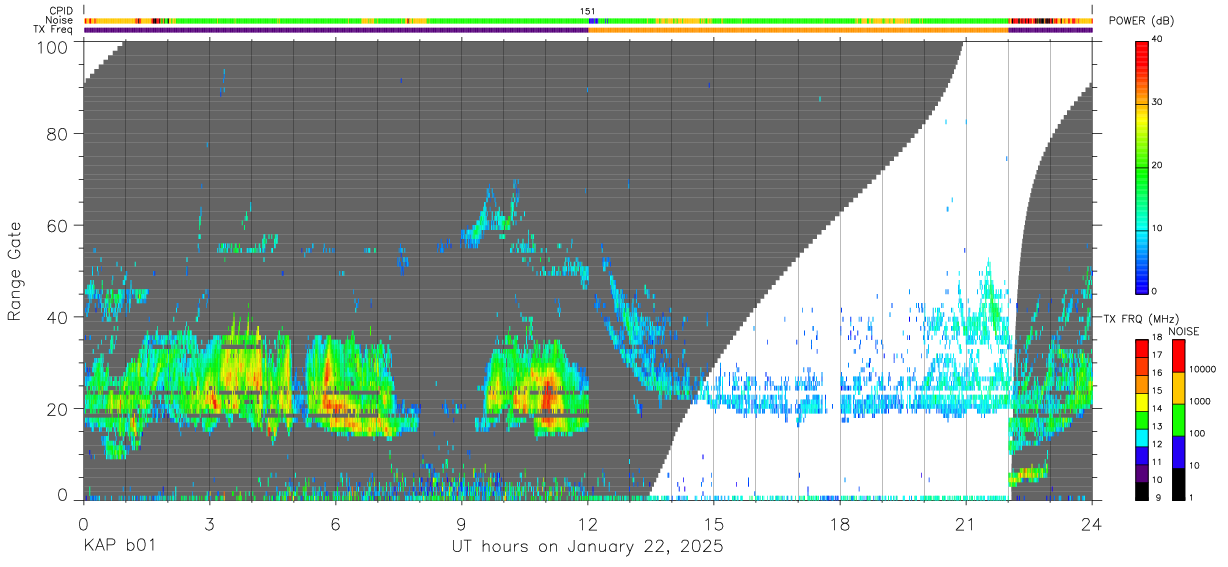Click the CPID value 151
Image resolution: width=1228 pixels, height=567 pixels.
click(588, 11)
